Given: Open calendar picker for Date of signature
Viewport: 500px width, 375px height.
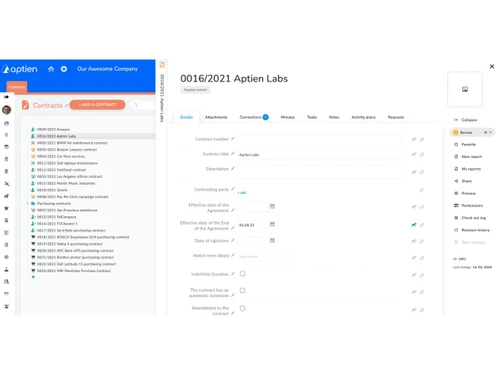Looking at the screenshot, I should (272, 240).
